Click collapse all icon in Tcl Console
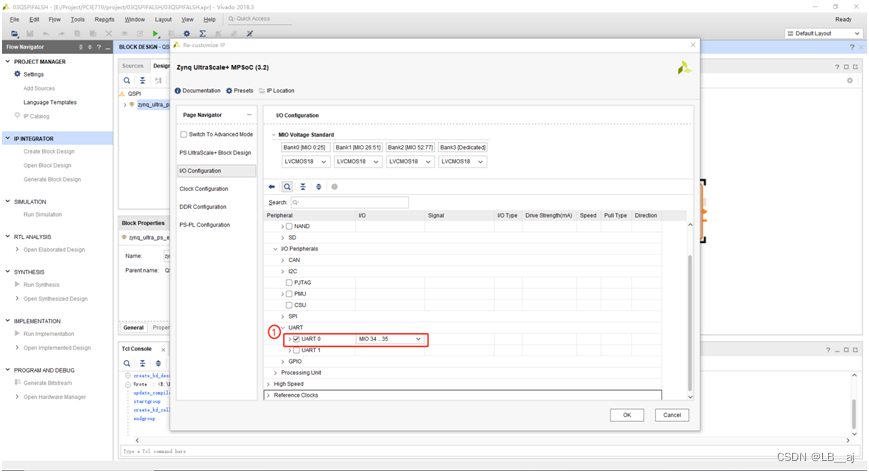Image resolution: width=869 pixels, height=473 pixels. coord(142,363)
